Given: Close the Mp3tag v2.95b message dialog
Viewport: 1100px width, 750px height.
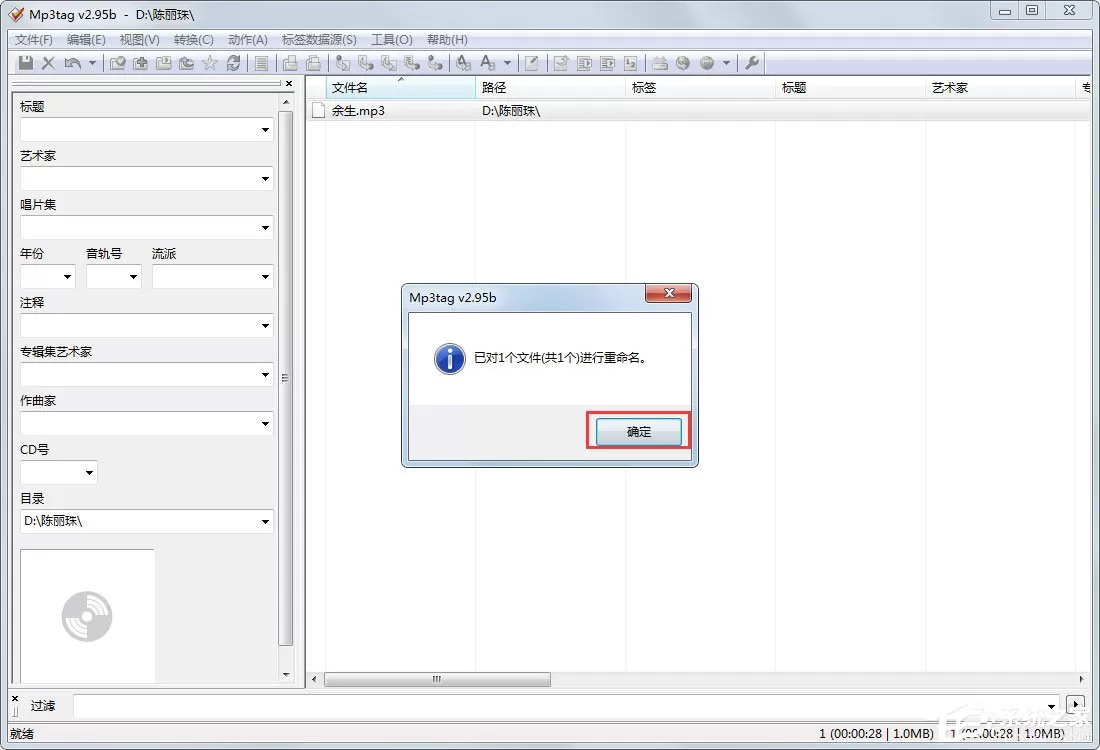Looking at the screenshot, I should [669, 293].
